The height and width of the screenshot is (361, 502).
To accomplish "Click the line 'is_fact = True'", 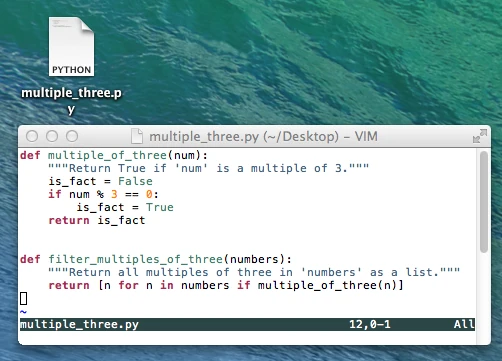I will 125,207.
